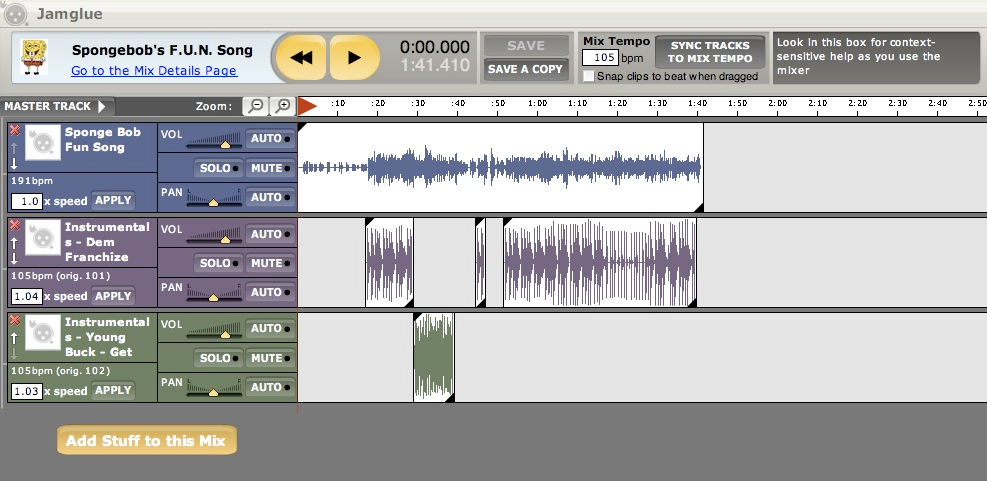
Task: Solo the Young Buck track
Action: click(218, 358)
